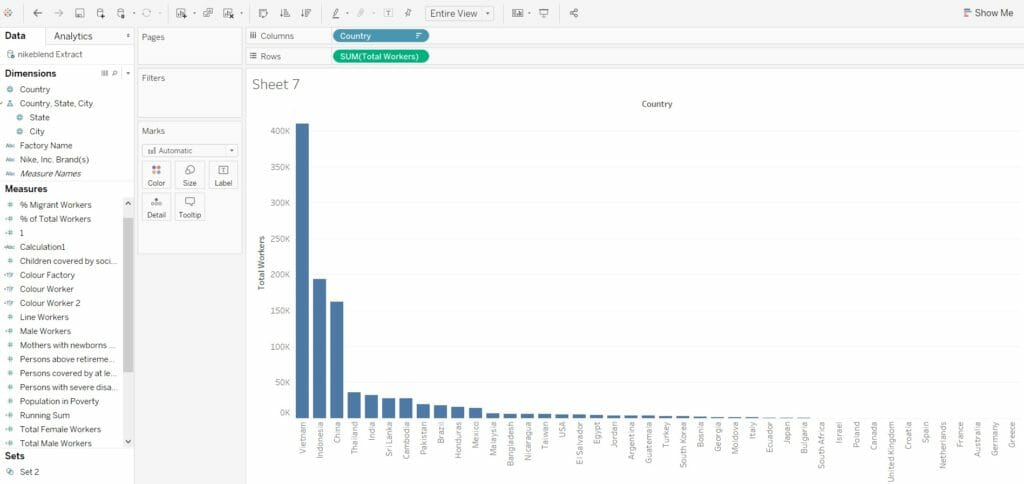Show mark labels T icon

tap(388, 13)
